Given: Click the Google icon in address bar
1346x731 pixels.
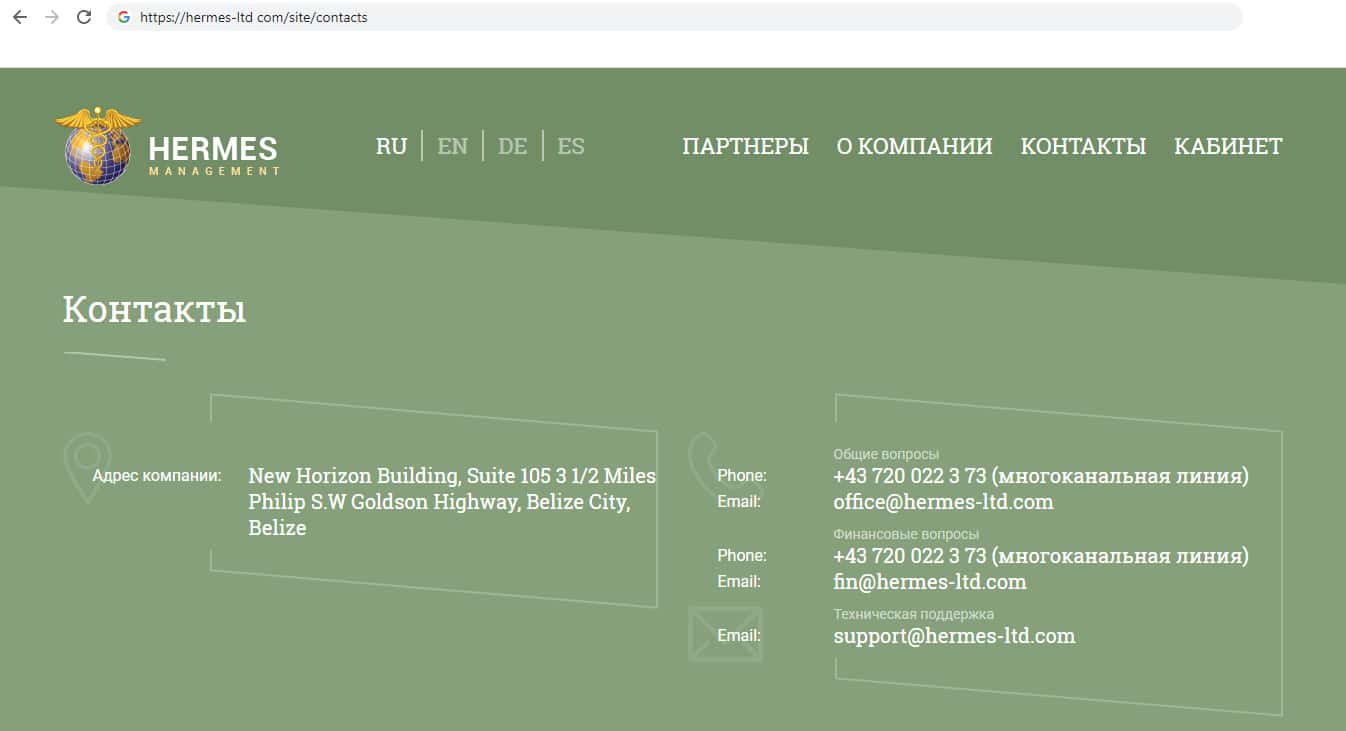Looking at the screenshot, I should point(124,17).
